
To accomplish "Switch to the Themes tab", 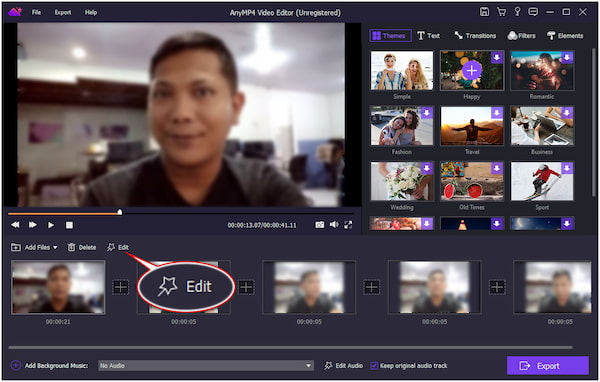I will (390, 36).
